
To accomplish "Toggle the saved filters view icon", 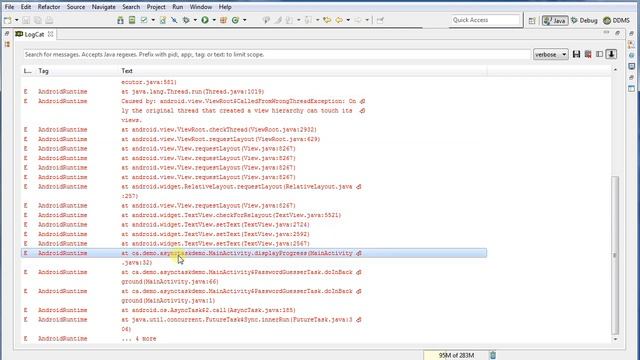I will click(x=599, y=54).
